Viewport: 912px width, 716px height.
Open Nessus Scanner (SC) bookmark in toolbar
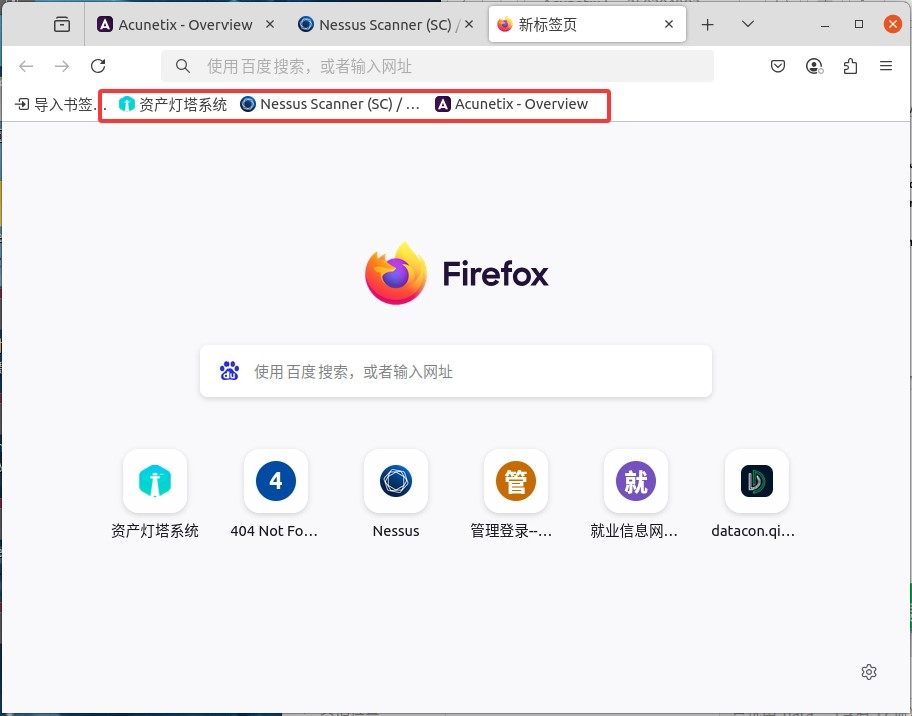[330, 104]
